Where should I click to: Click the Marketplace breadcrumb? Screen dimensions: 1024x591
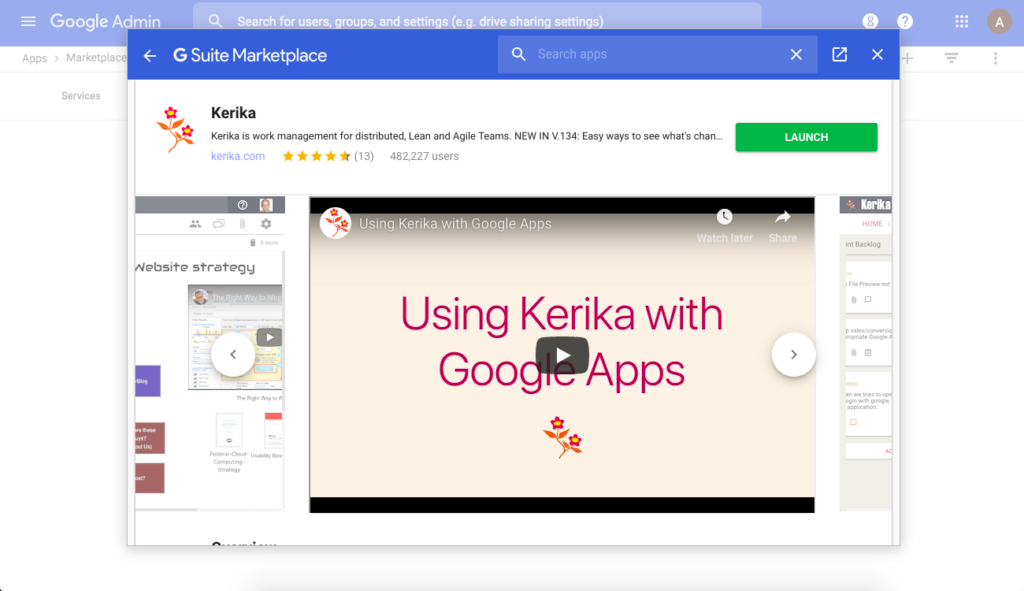pos(96,57)
